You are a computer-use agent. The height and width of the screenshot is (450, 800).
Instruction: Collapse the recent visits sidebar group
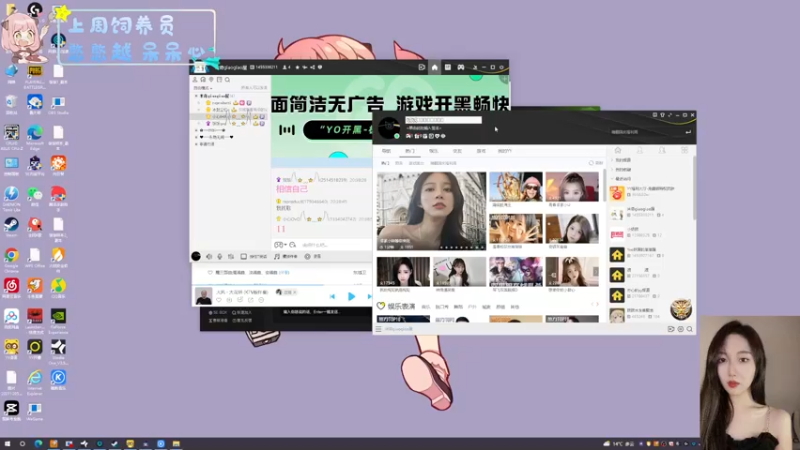pos(612,179)
